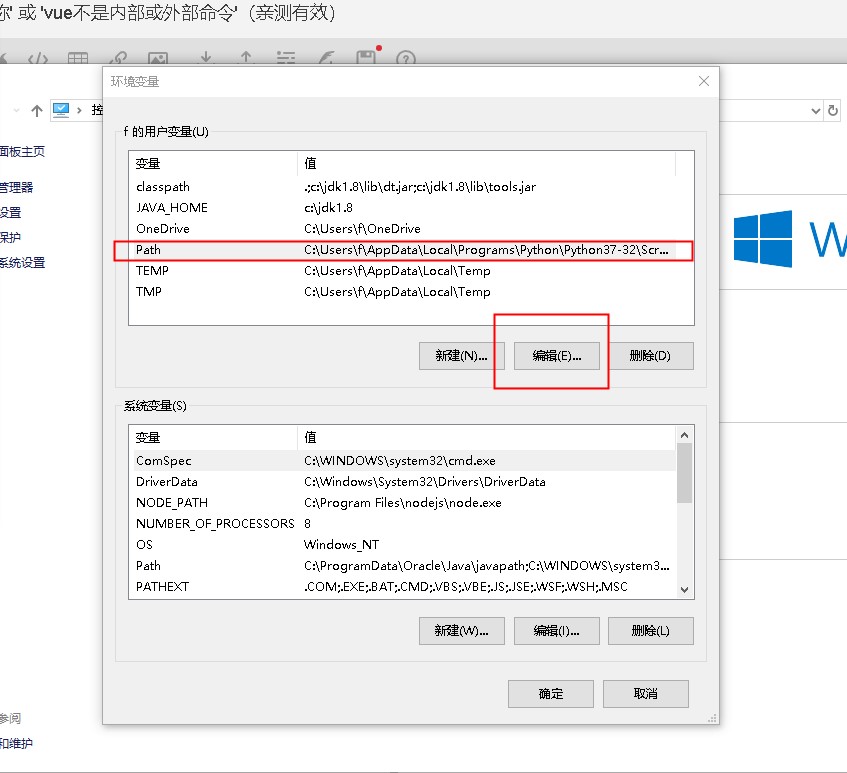Image resolution: width=847 pixels, height=773 pixels.
Task: Open the 和维护 link at sidebar bottom
Action: [x=16, y=743]
